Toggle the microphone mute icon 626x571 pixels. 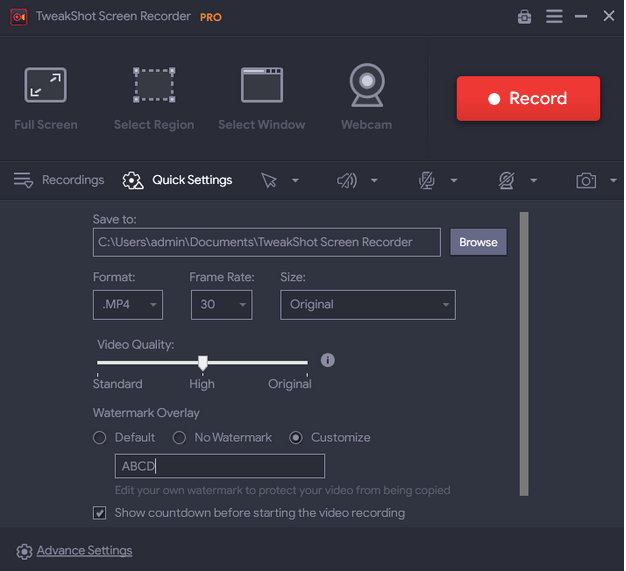(426, 180)
